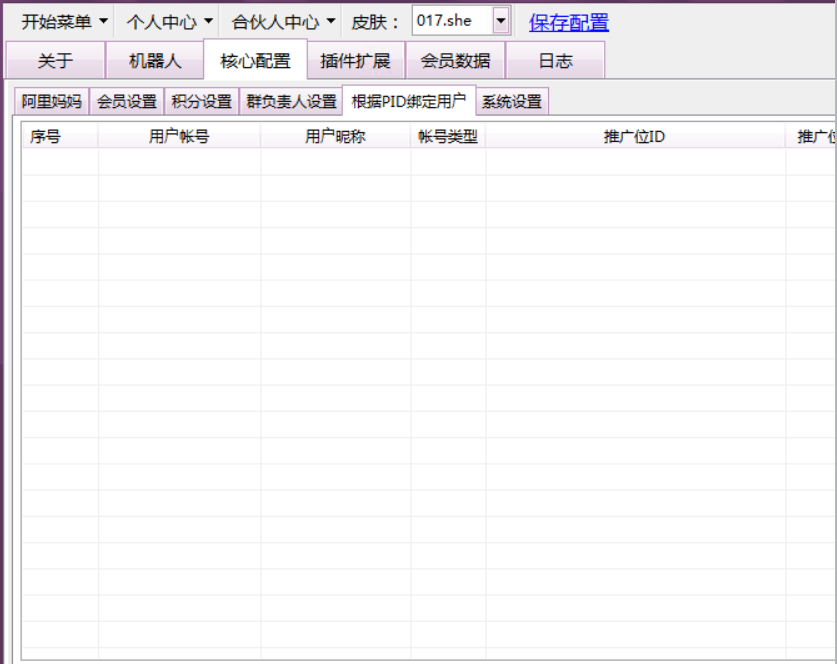Click the 017.she skin input field
837x664 pixels.
click(452, 21)
